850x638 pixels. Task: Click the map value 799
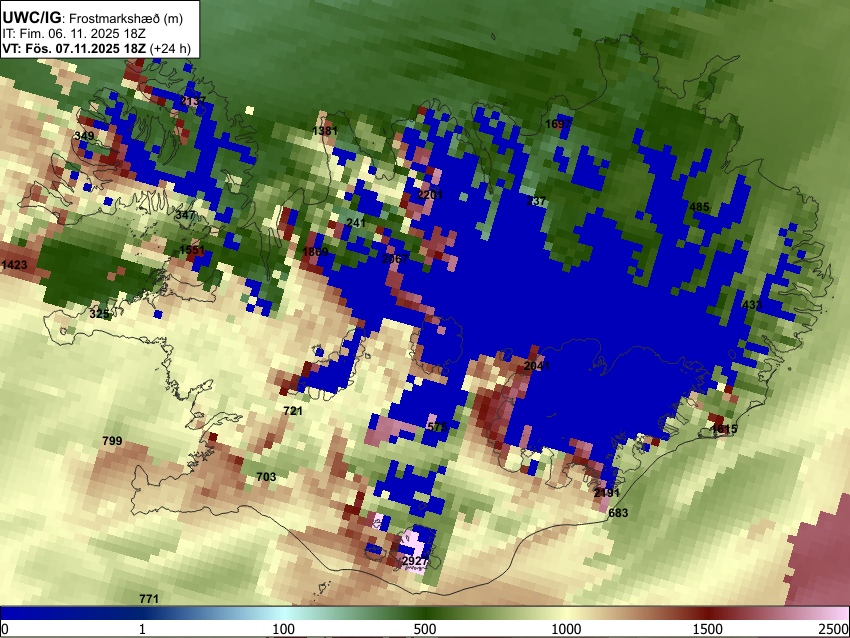(x=112, y=441)
